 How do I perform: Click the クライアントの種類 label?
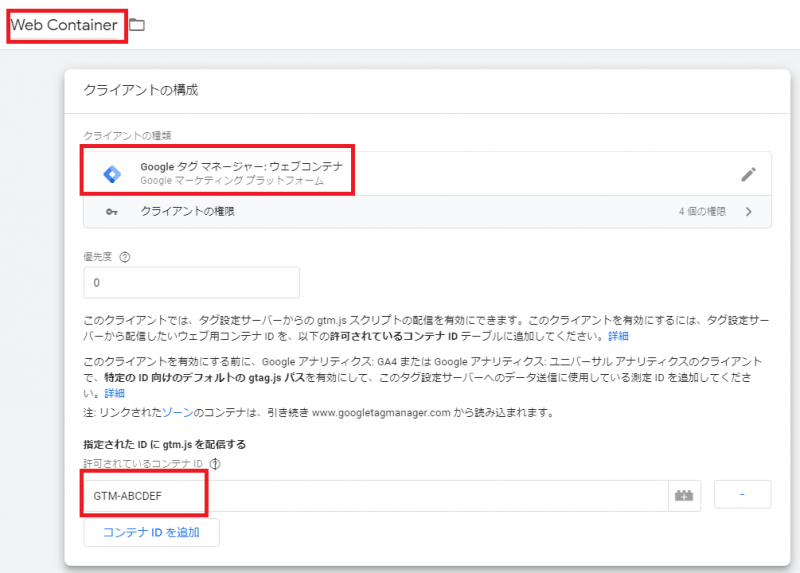127,136
